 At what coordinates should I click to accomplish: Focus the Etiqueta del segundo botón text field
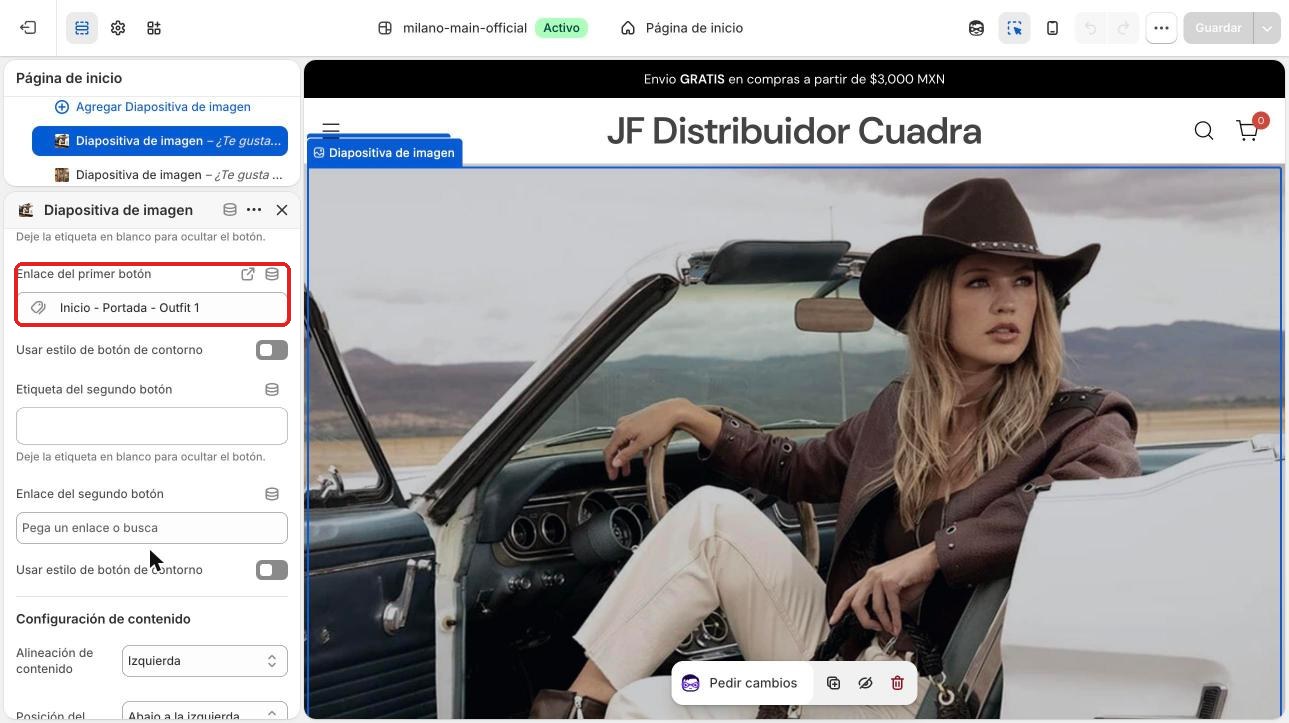[152, 426]
